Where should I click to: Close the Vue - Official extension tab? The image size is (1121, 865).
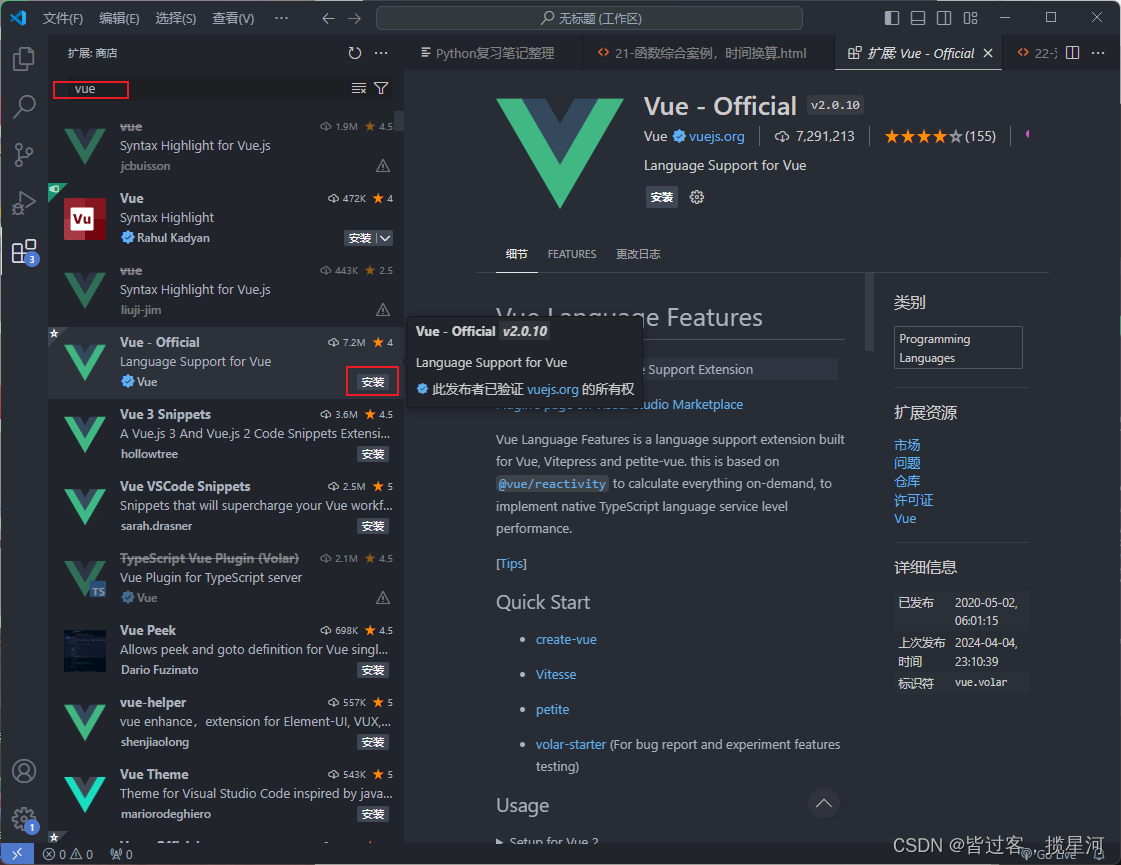pos(988,53)
